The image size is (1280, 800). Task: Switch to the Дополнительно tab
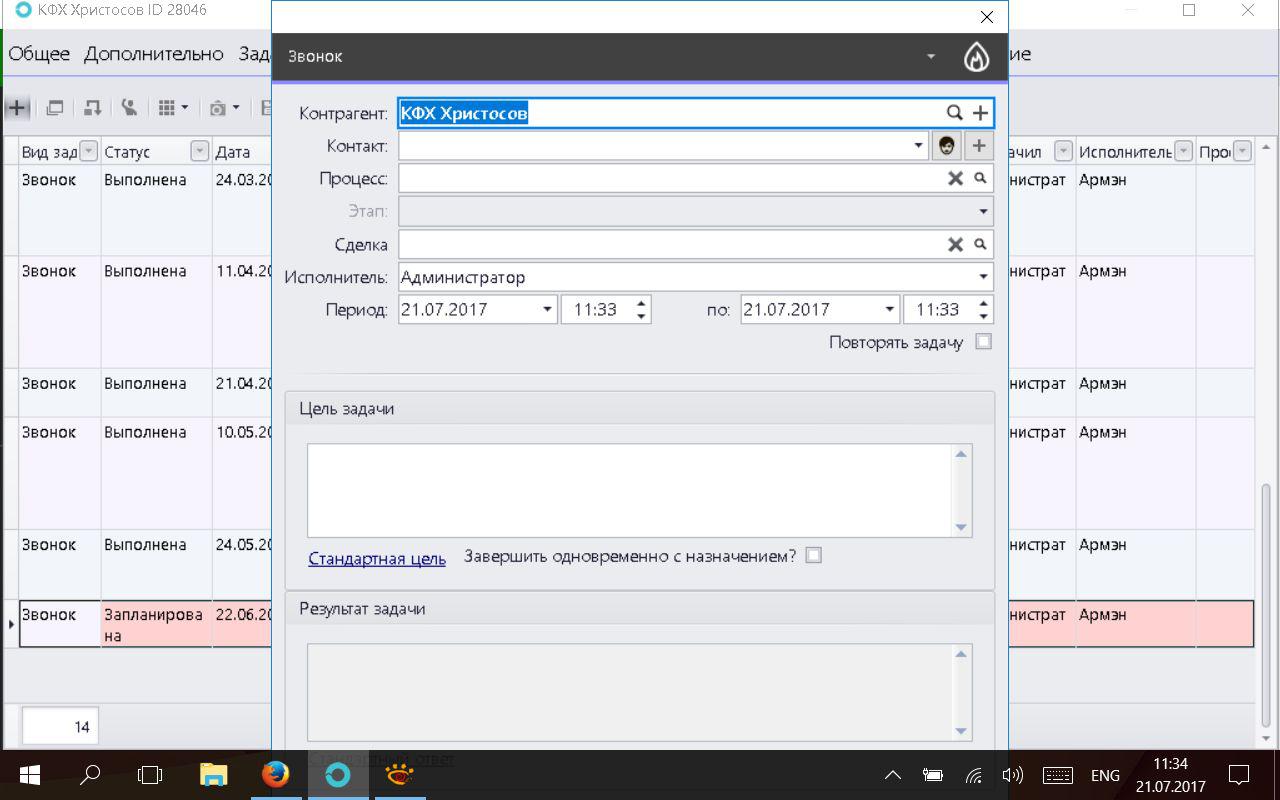154,54
